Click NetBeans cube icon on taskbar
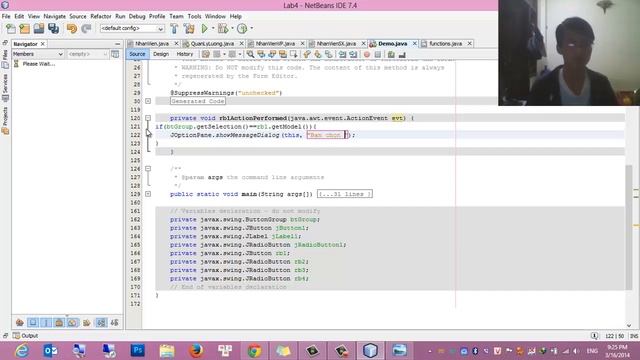Screen dimensions: 640x360 (x=370, y=351)
